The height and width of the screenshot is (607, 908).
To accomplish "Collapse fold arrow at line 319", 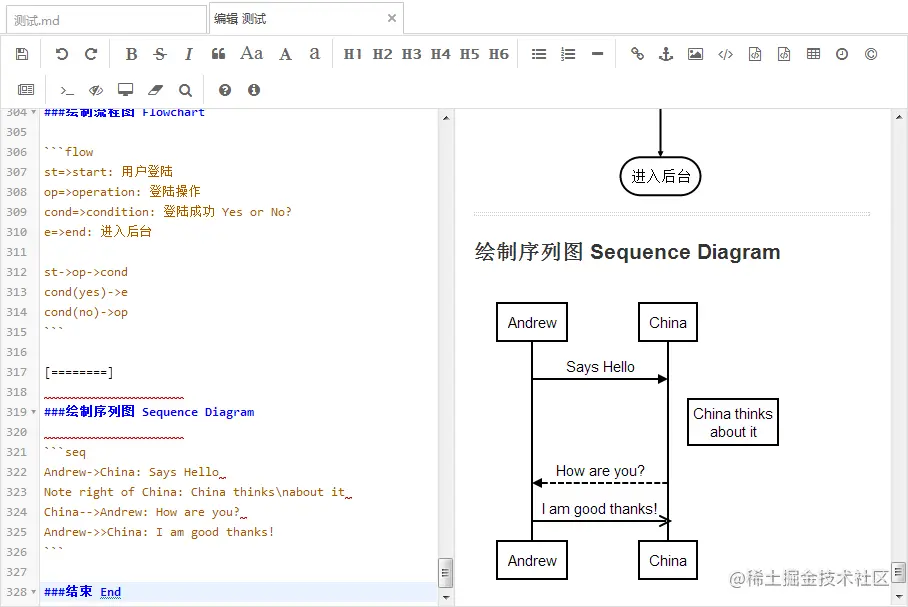I will click(x=34, y=412).
